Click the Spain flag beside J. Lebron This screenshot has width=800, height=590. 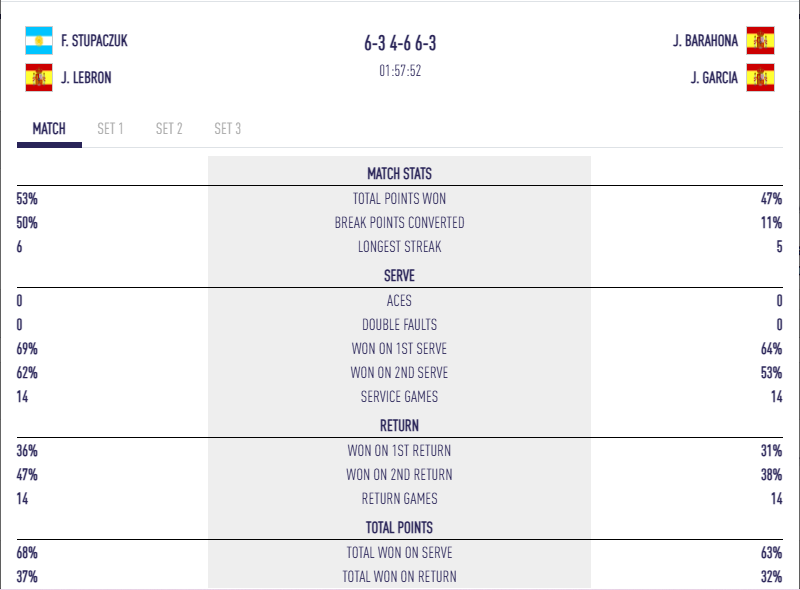coord(38,77)
